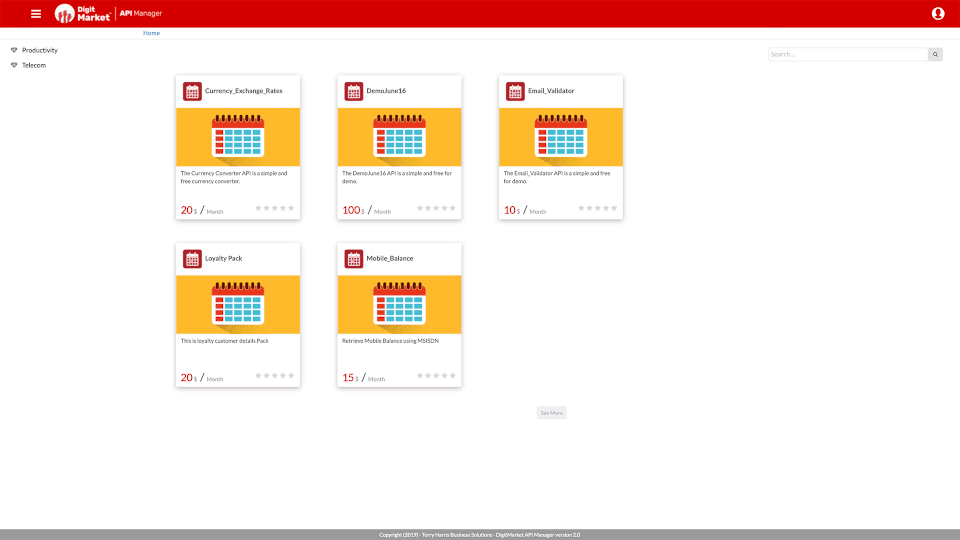Select the Telecom category
Image resolution: width=960 pixels, height=540 pixels.
pyautogui.click(x=34, y=65)
